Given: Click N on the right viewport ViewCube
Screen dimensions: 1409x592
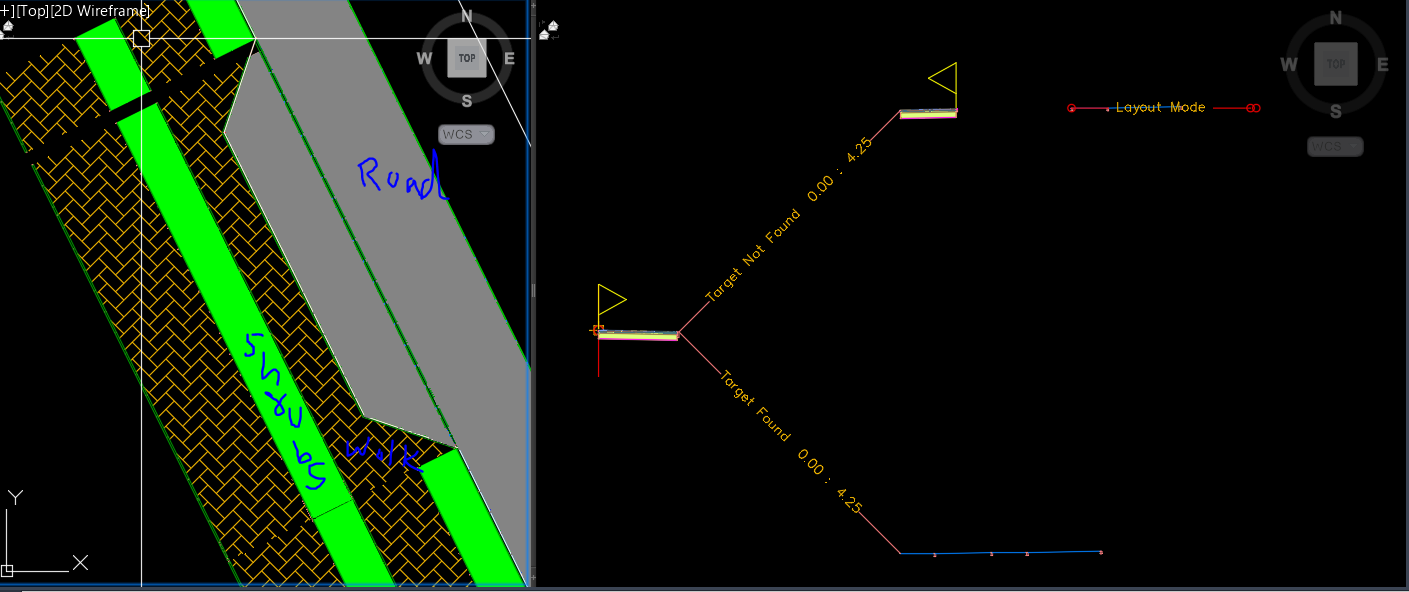Looking at the screenshot, I should (x=1336, y=16).
